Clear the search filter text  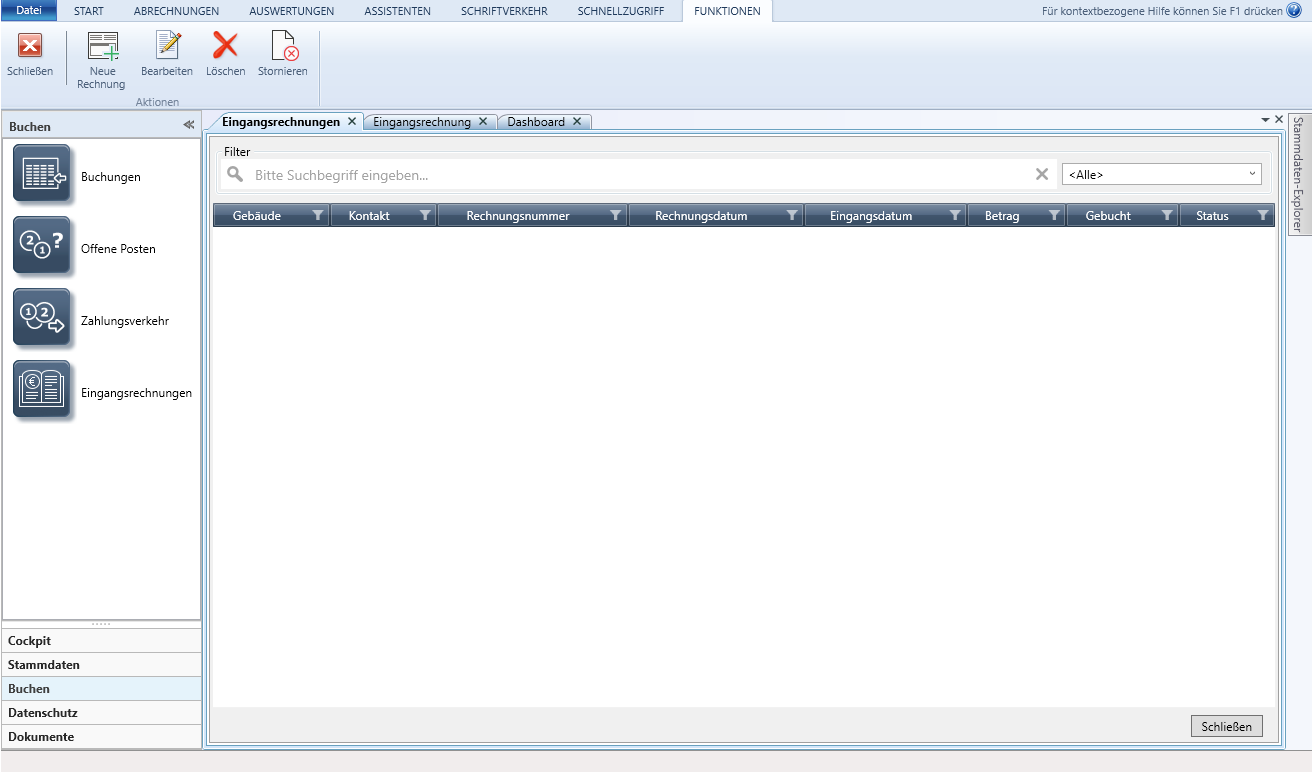tap(1041, 174)
